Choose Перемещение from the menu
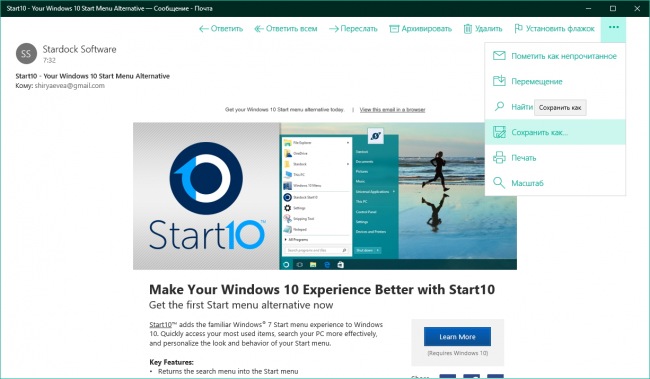This screenshot has width=650, height=379. (555, 81)
